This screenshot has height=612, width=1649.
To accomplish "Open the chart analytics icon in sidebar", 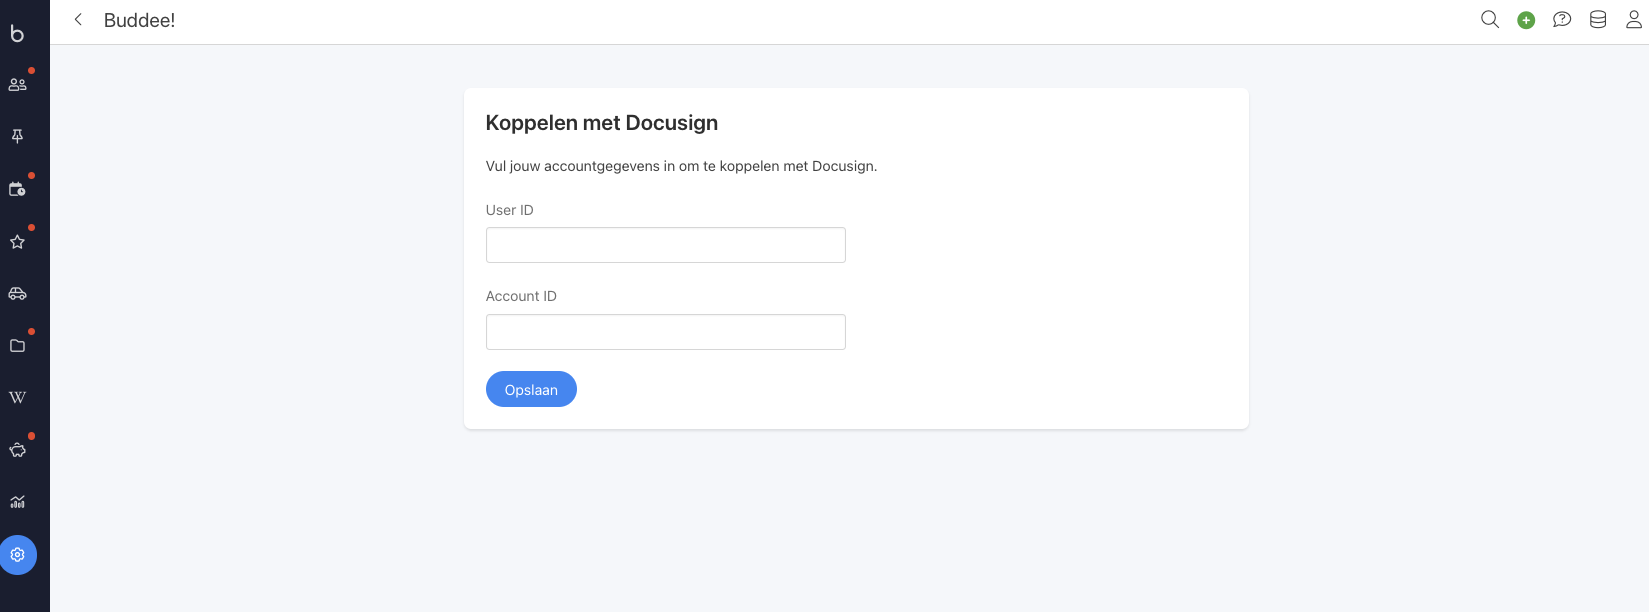I will point(17,502).
